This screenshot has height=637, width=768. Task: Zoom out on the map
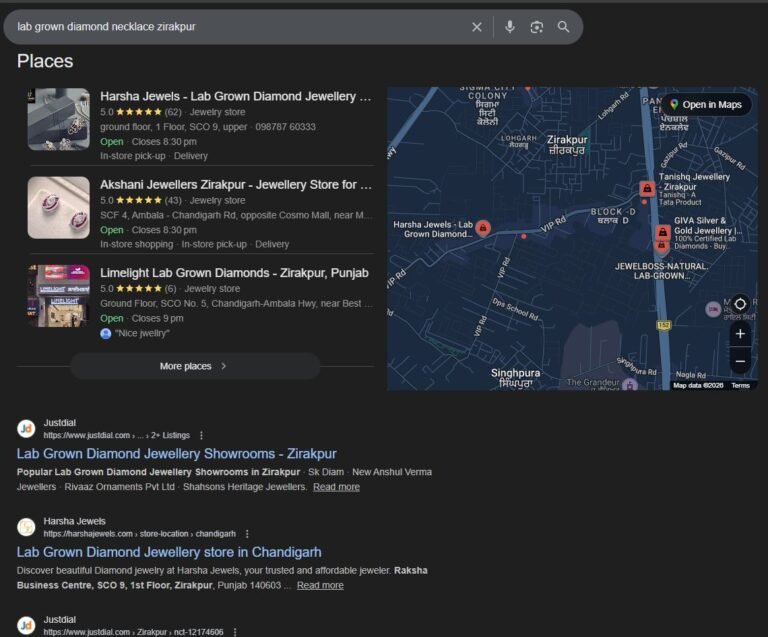click(x=740, y=361)
